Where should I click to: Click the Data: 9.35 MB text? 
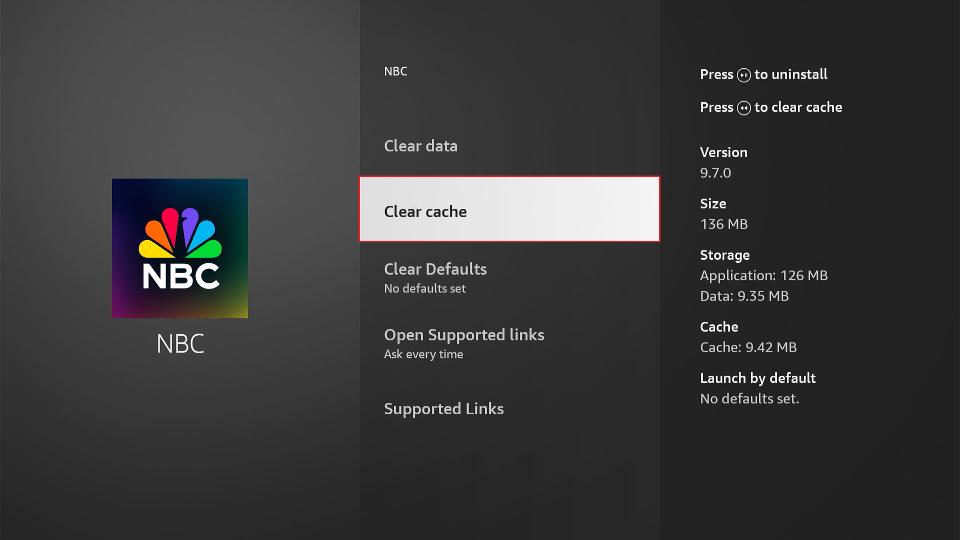coord(744,296)
